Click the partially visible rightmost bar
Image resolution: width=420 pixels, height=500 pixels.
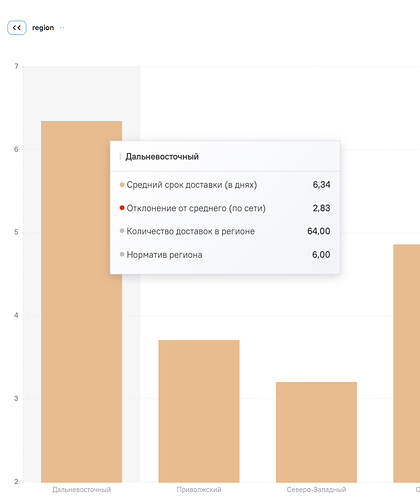[407, 363]
